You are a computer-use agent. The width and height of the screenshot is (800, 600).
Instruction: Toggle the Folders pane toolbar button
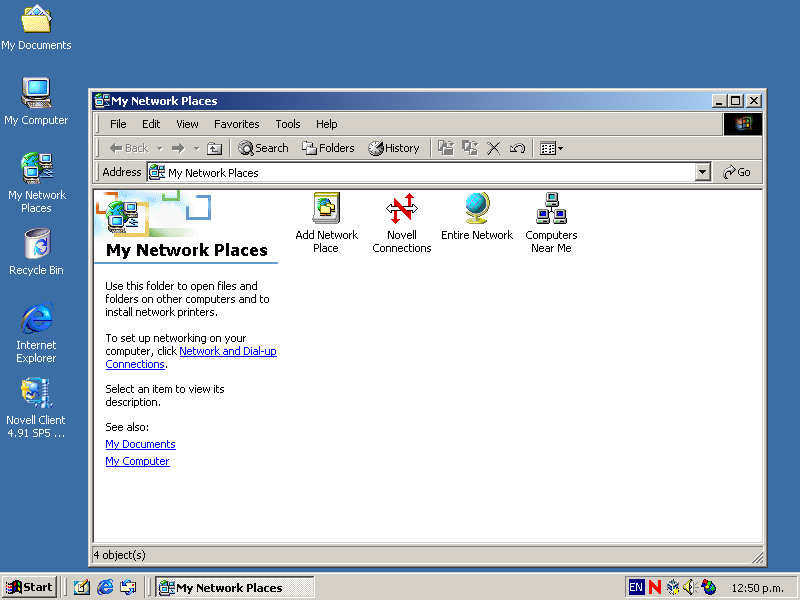[x=328, y=148]
